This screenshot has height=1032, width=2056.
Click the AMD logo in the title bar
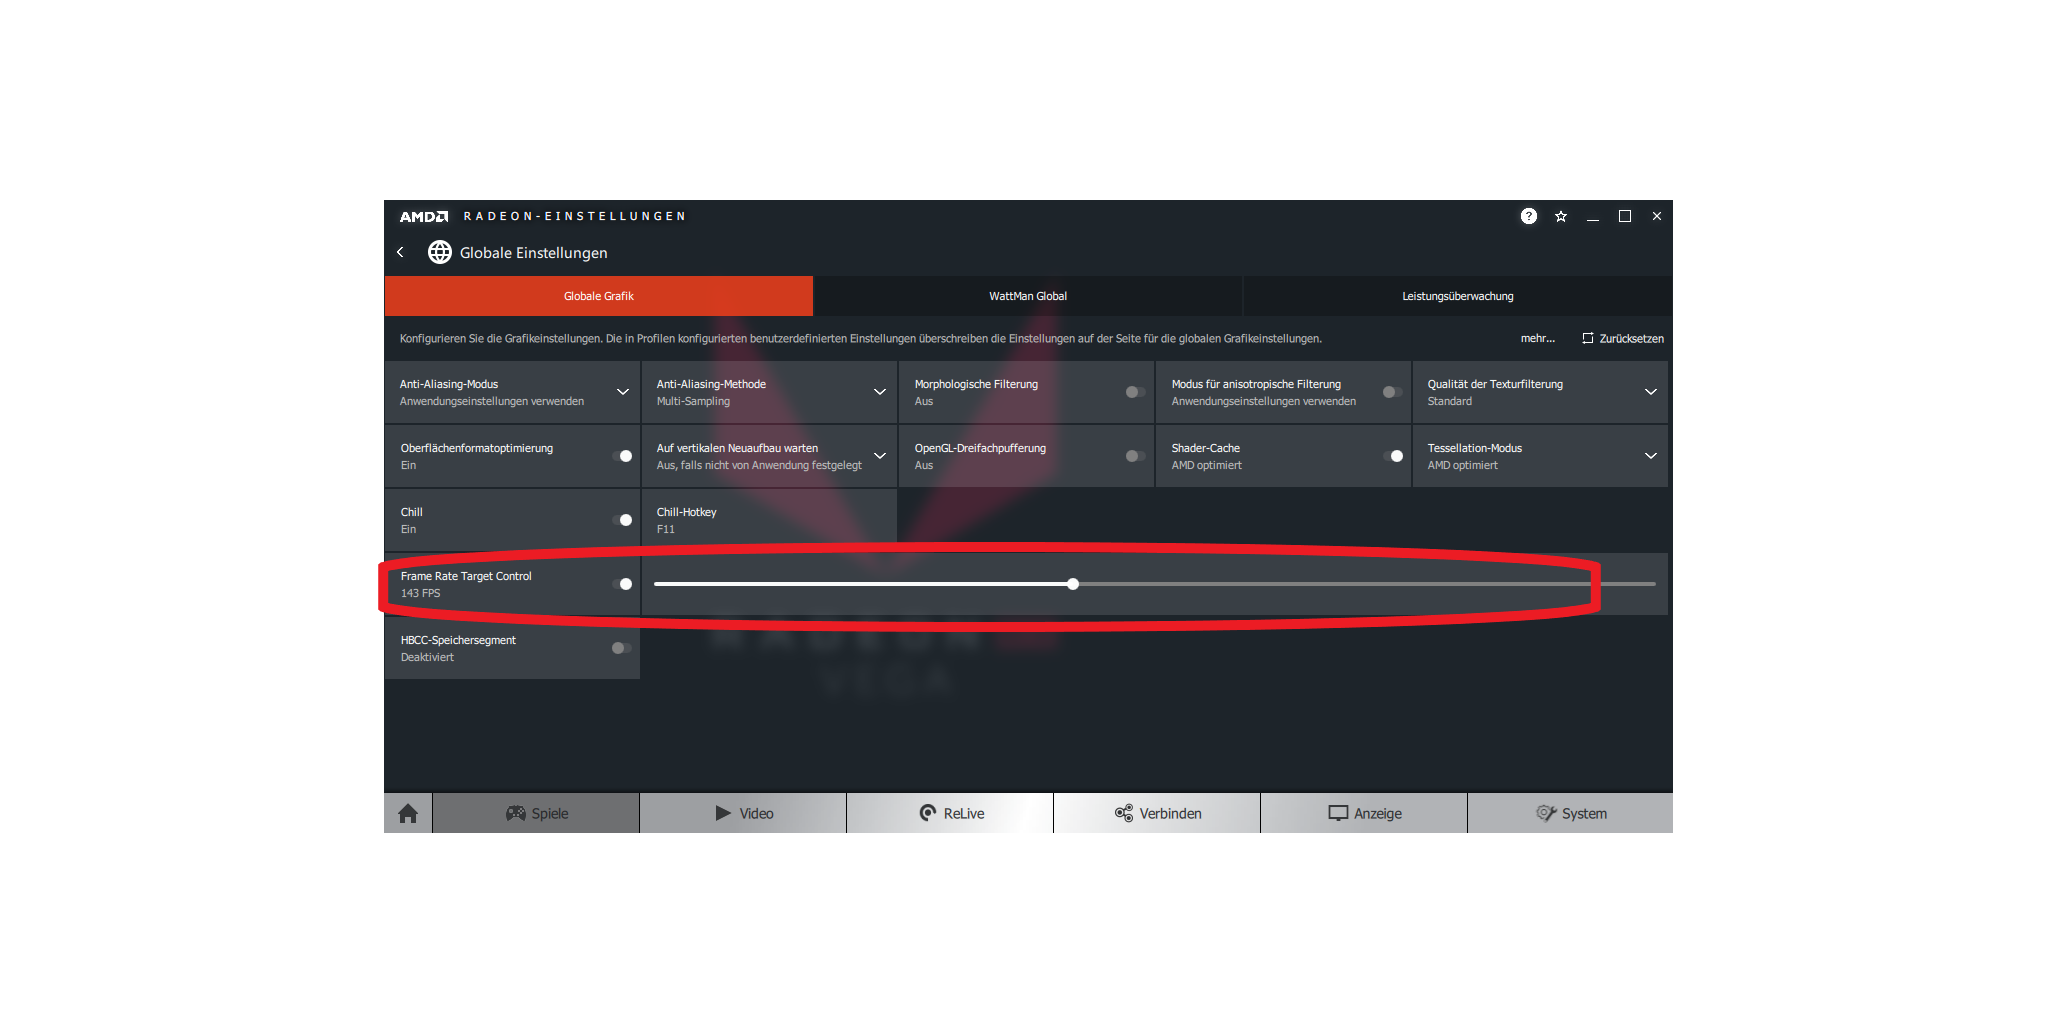coord(424,216)
